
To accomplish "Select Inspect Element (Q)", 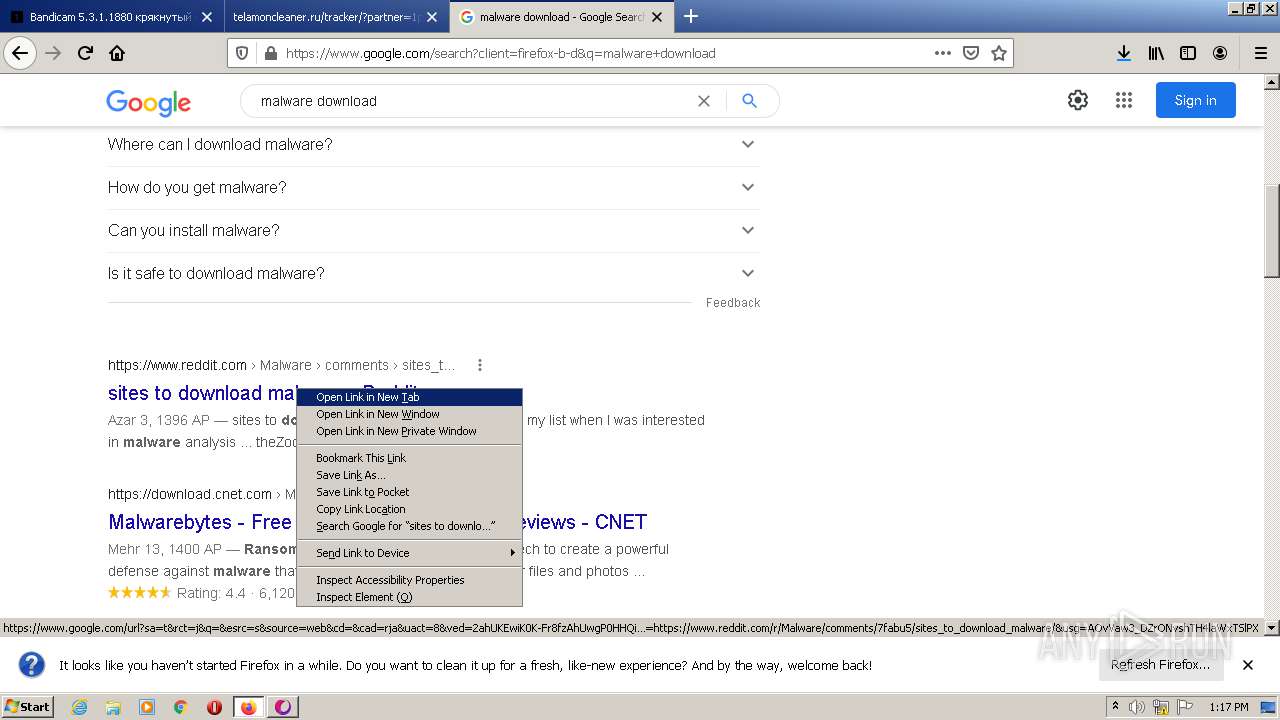I will coord(409,597).
